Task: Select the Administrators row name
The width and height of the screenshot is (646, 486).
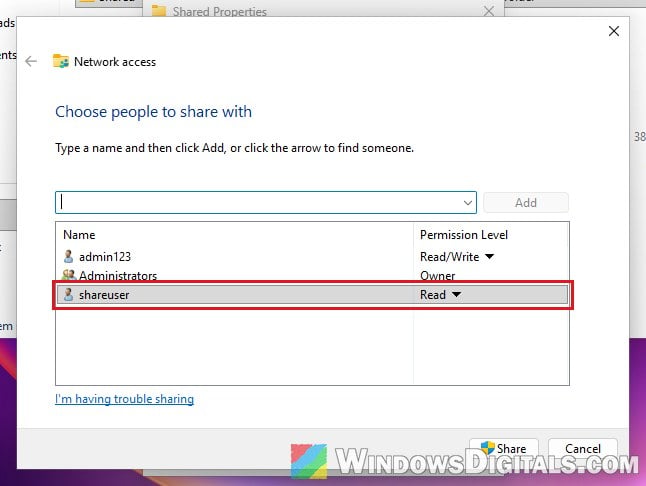Action: (x=118, y=275)
